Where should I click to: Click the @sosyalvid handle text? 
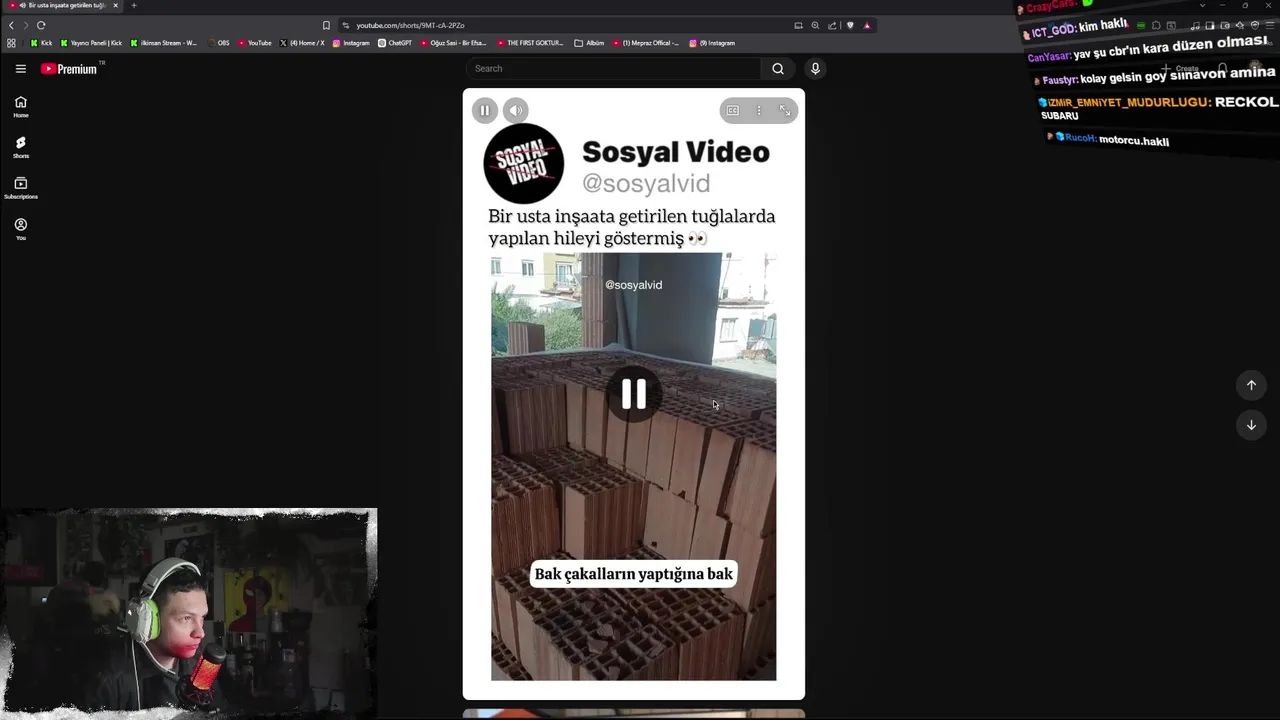tap(646, 184)
